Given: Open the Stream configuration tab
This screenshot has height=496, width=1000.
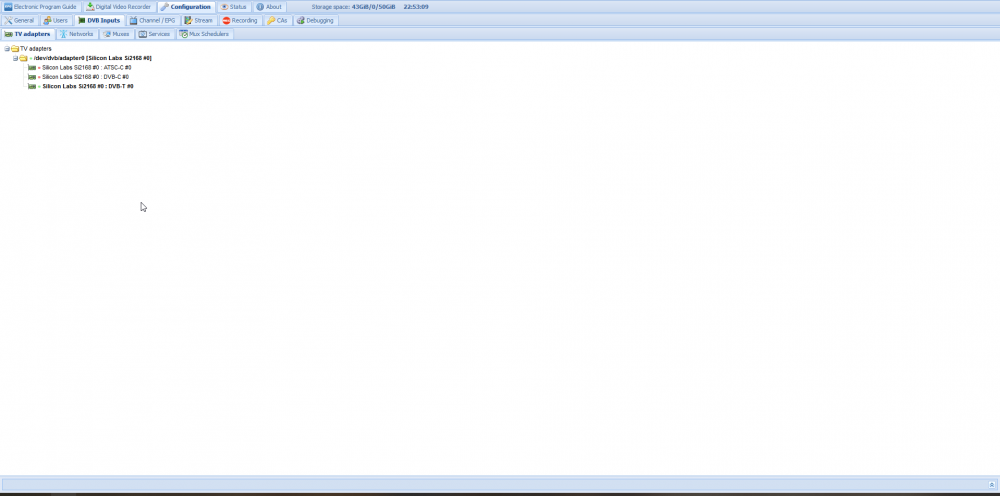Looking at the screenshot, I should [198, 20].
